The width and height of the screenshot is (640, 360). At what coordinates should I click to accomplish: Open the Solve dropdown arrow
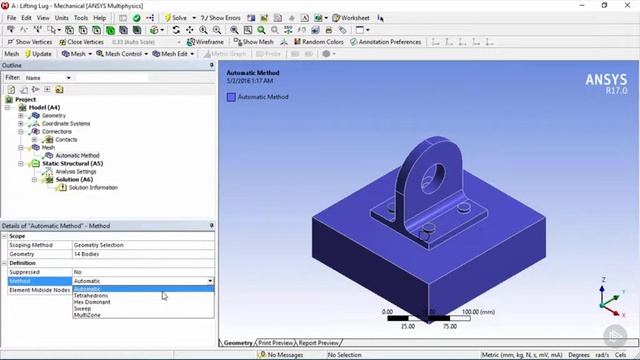point(194,18)
